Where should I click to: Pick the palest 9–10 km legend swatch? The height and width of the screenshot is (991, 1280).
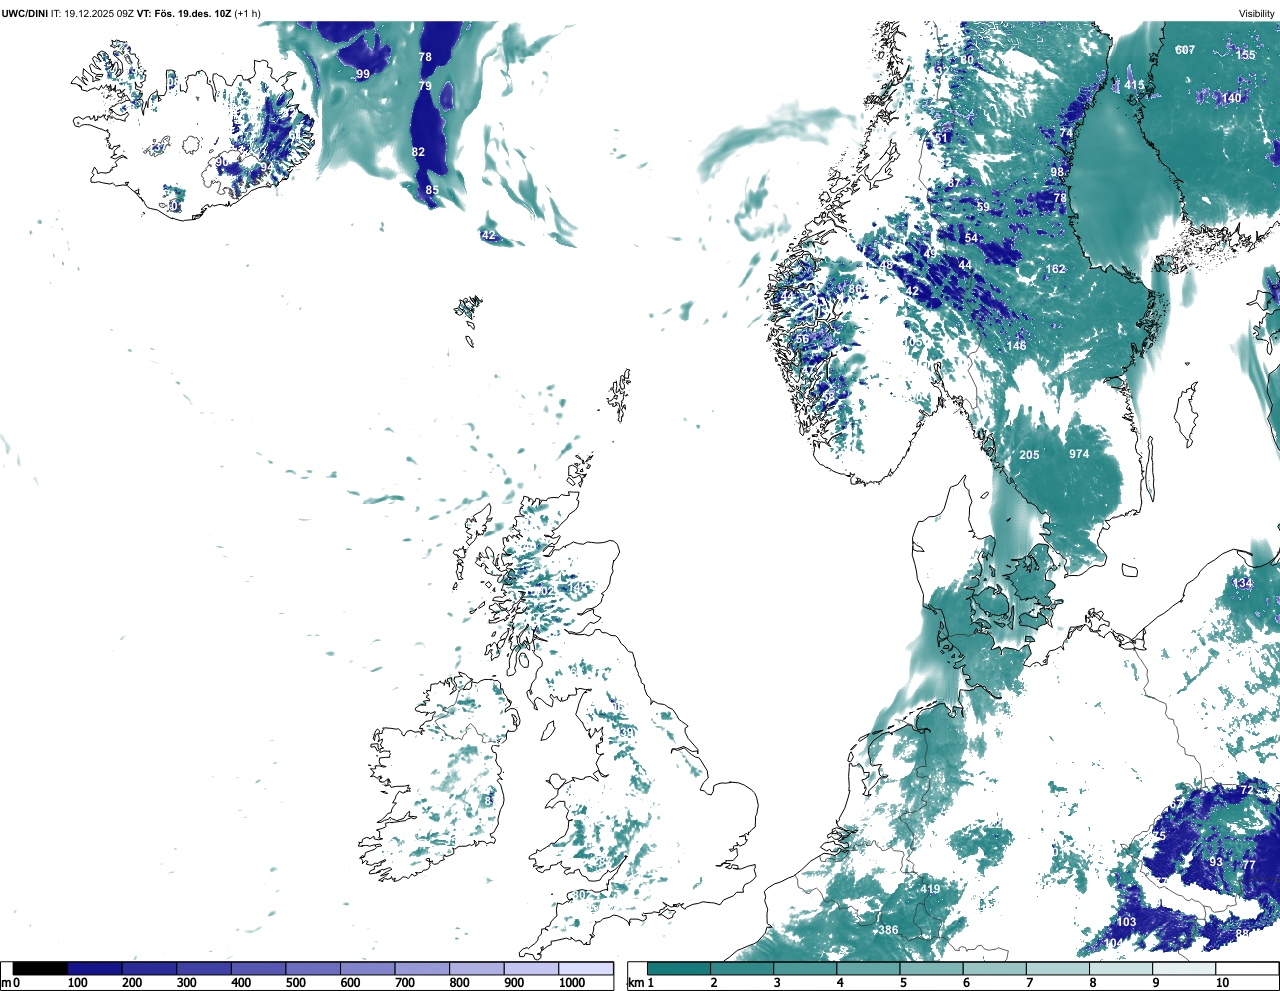click(x=1185, y=968)
